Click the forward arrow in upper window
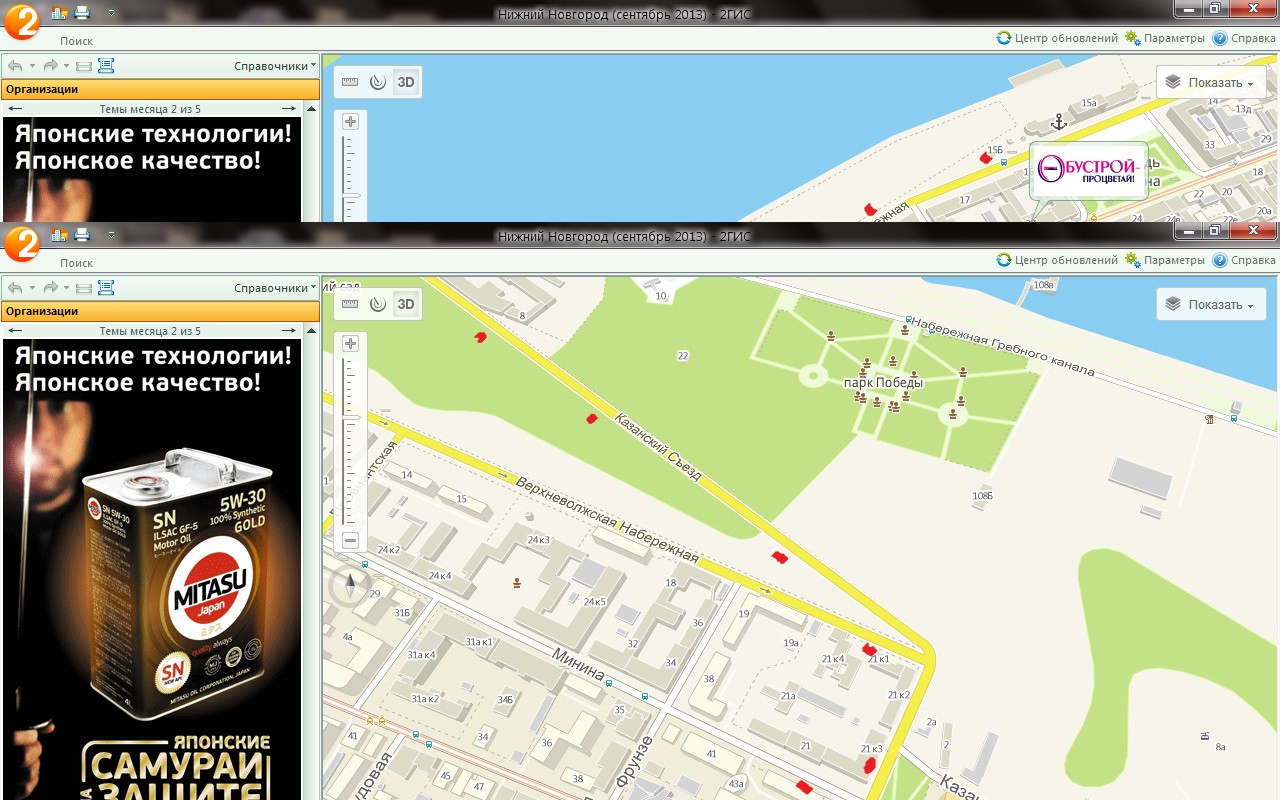The height and width of the screenshot is (800, 1280). [50, 66]
